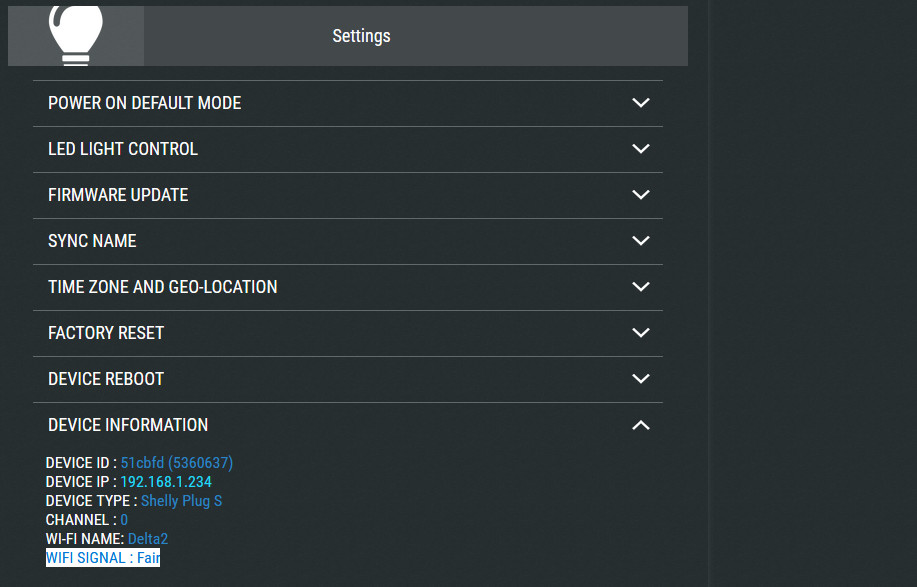
Task: Open Firmware Update via its down arrow
Action: 641,195
